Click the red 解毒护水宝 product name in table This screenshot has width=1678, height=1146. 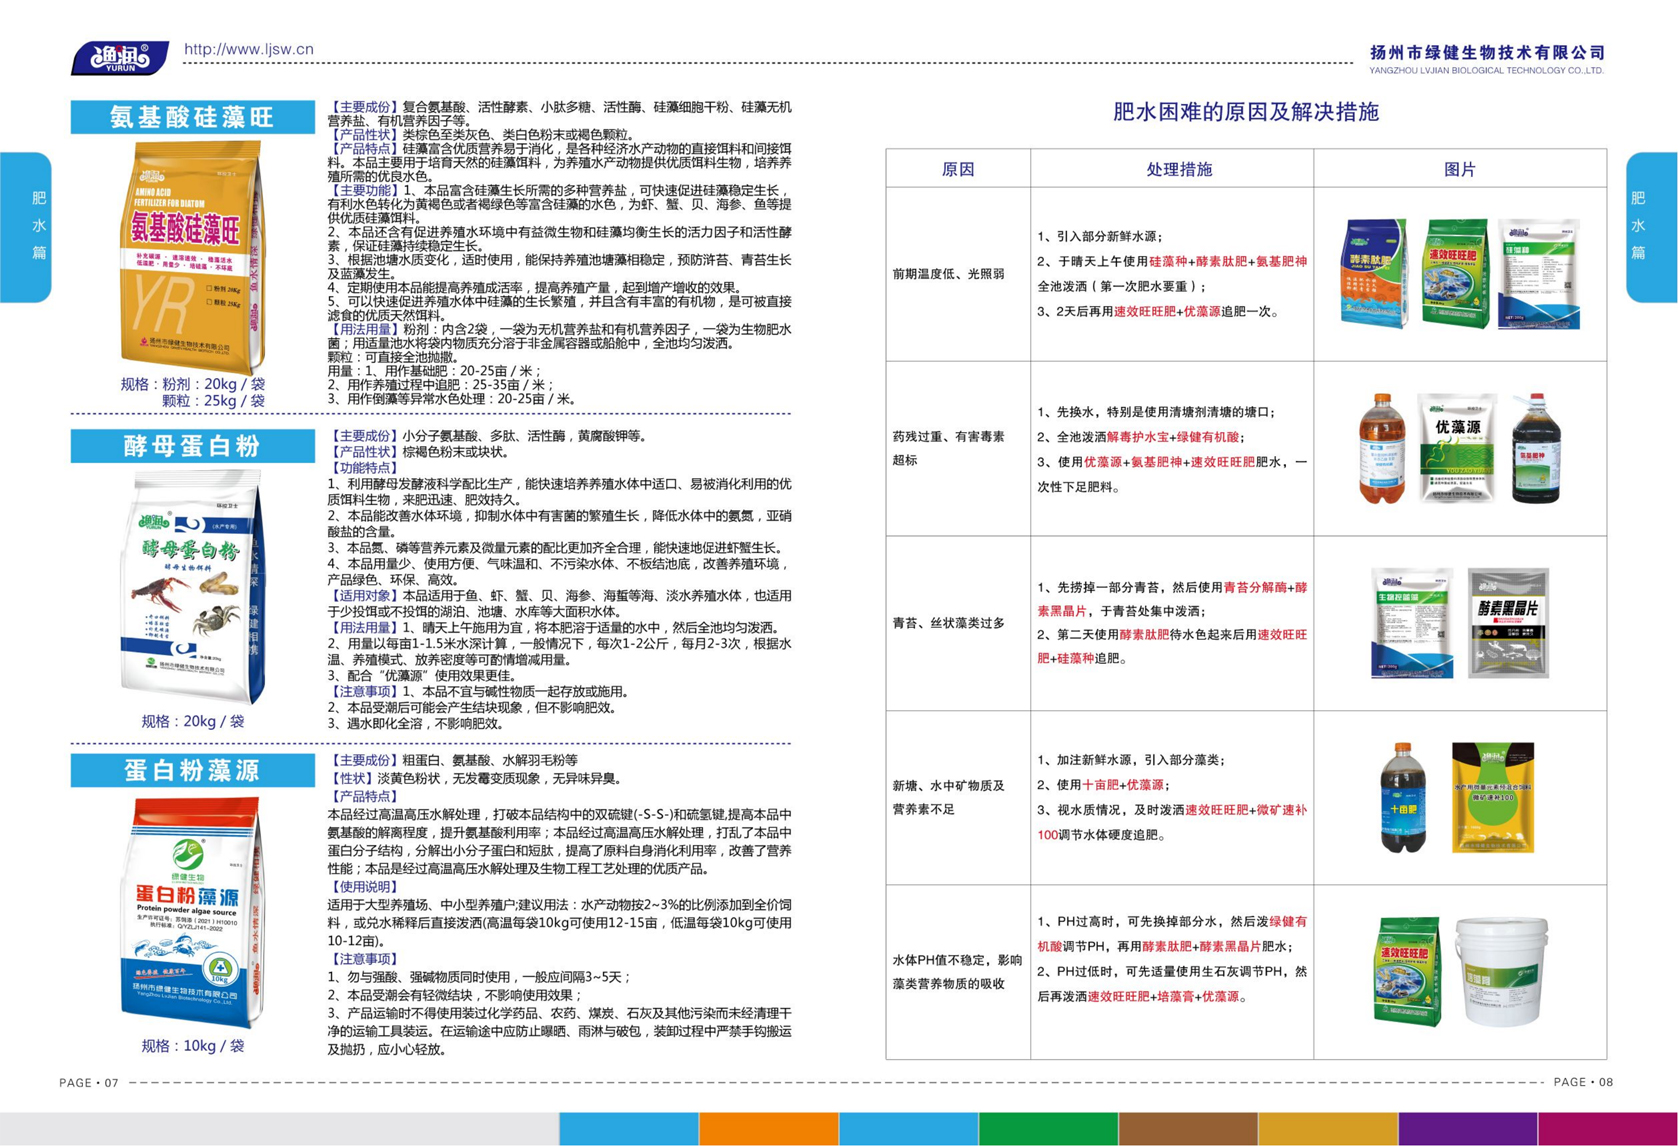[x=1138, y=437]
